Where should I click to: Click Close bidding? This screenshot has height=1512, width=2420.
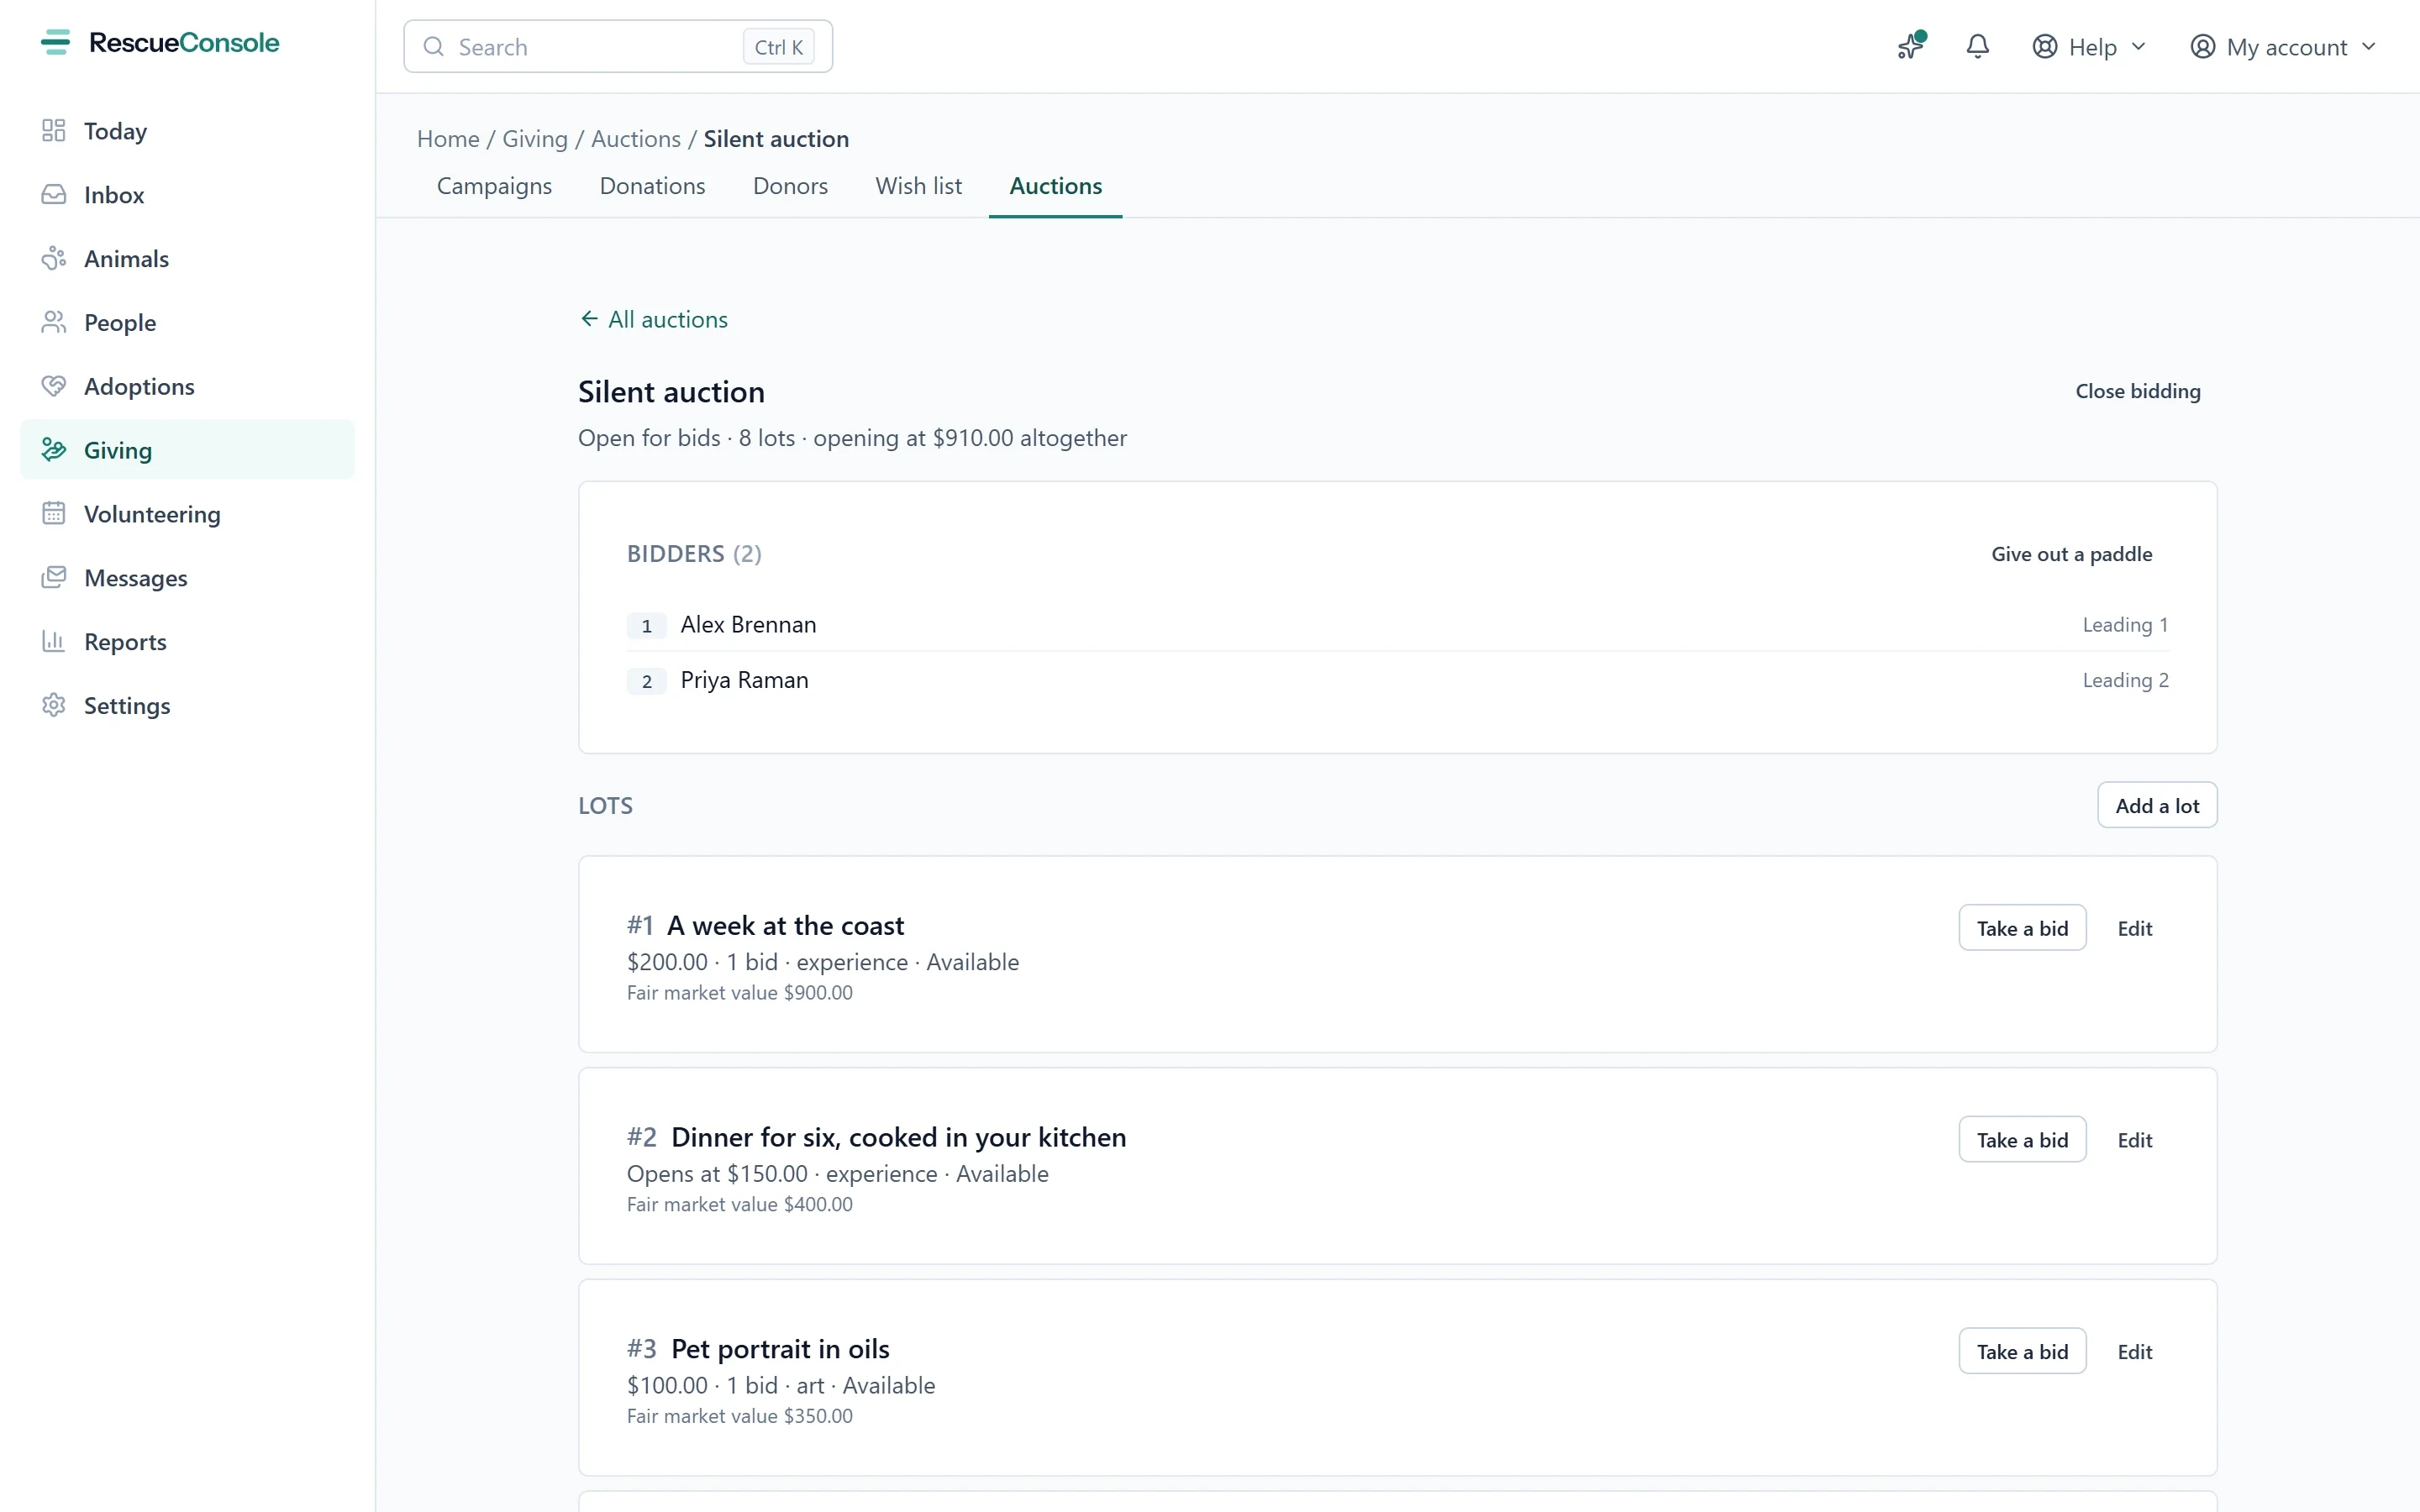click(x=2137, y=391)
